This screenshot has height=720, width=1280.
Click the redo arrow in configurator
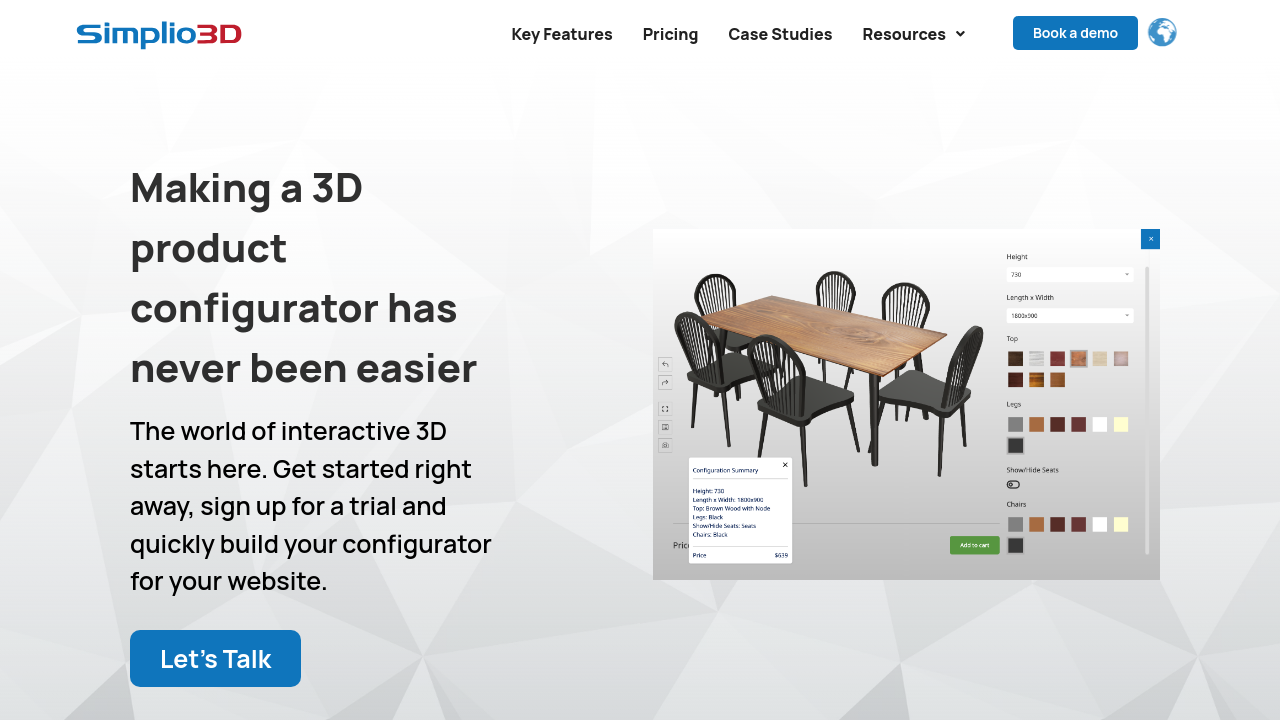665,383
